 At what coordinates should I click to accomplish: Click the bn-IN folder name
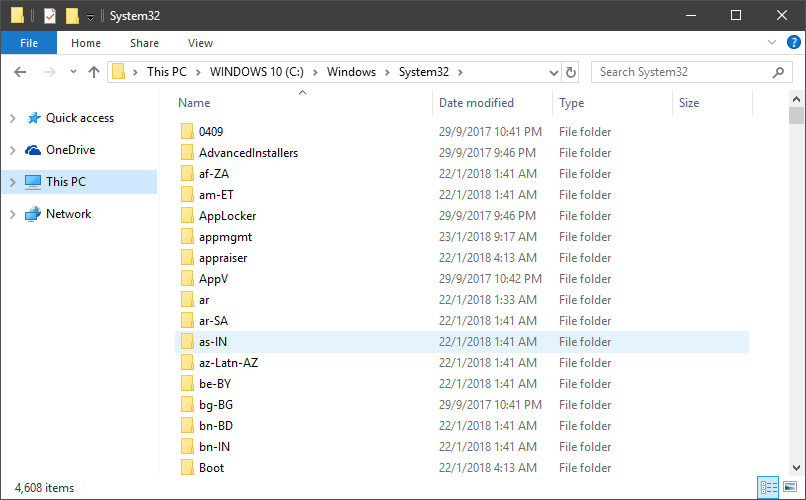click(x=214, y=447)
